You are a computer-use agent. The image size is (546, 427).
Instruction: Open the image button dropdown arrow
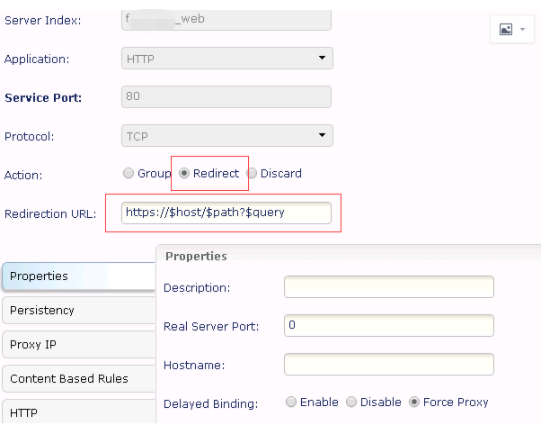pos(522,29)
